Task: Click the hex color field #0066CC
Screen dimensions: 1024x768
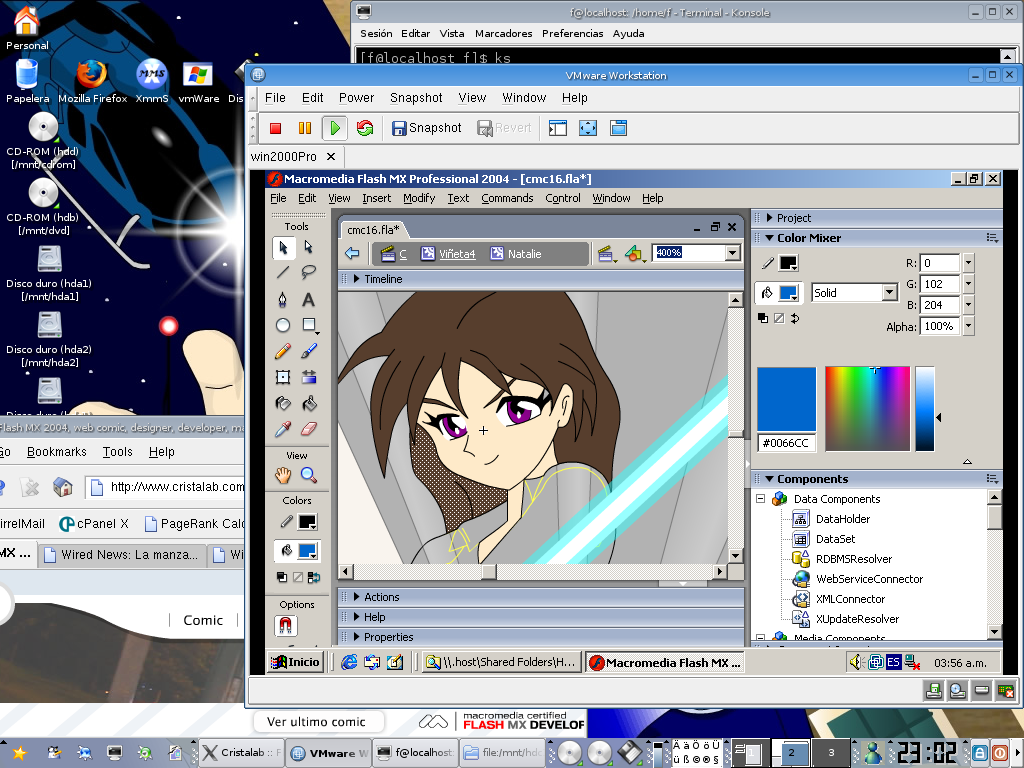Action: [x=786, y=443]
